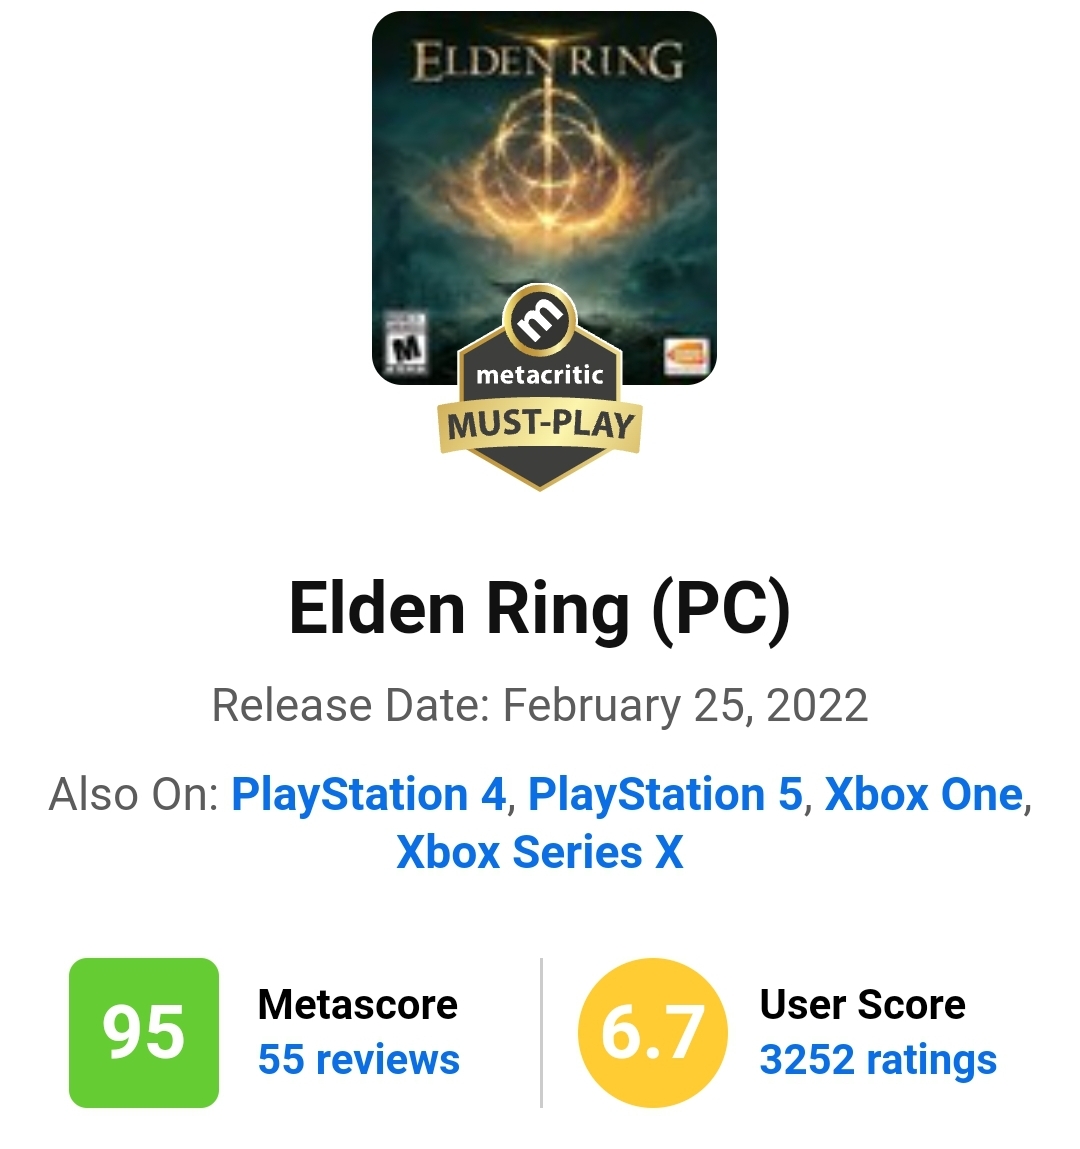This screenshot has width=1080, height=1149.
Task: Click the ELDEN RING logo text on cover
Action: click(548, 62)
